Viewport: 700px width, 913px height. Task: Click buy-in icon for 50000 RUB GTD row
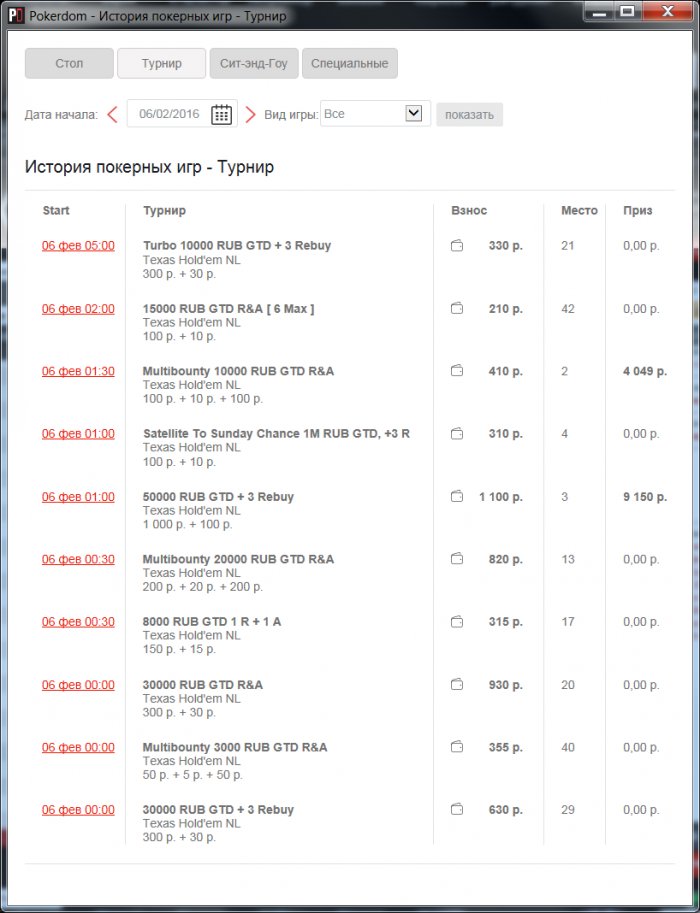pyautogui.click(x=457, y=497)
